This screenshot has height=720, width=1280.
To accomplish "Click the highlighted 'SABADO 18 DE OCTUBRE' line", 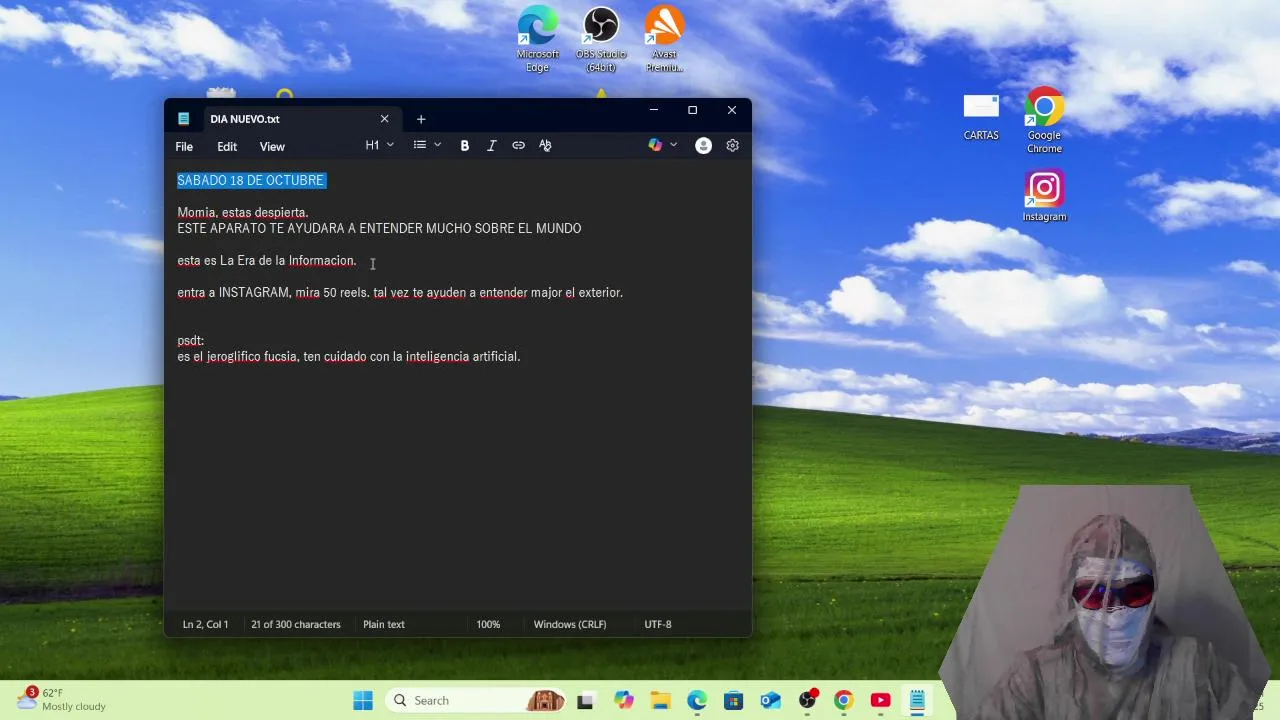I will [x=251, y=180].
